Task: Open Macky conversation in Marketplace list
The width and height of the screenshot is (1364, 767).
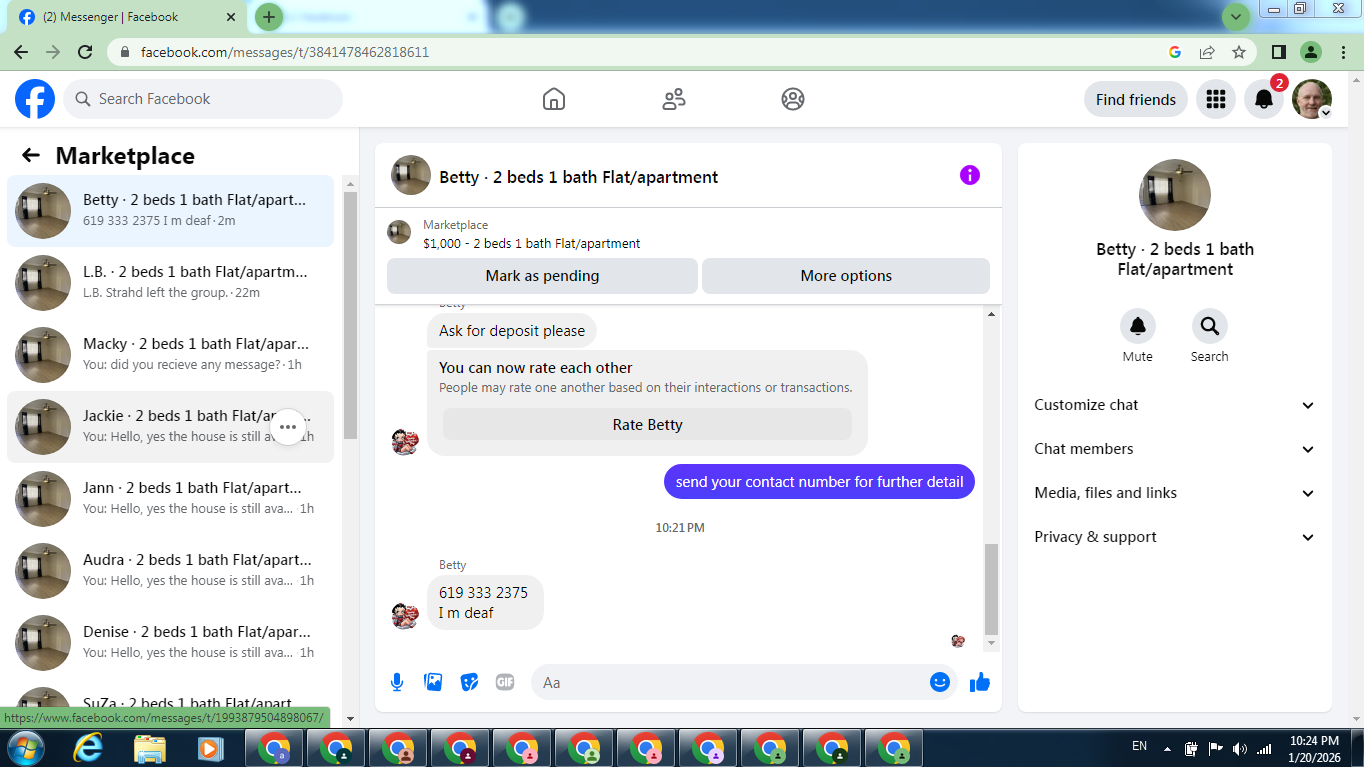Action: tap(171, 354)
